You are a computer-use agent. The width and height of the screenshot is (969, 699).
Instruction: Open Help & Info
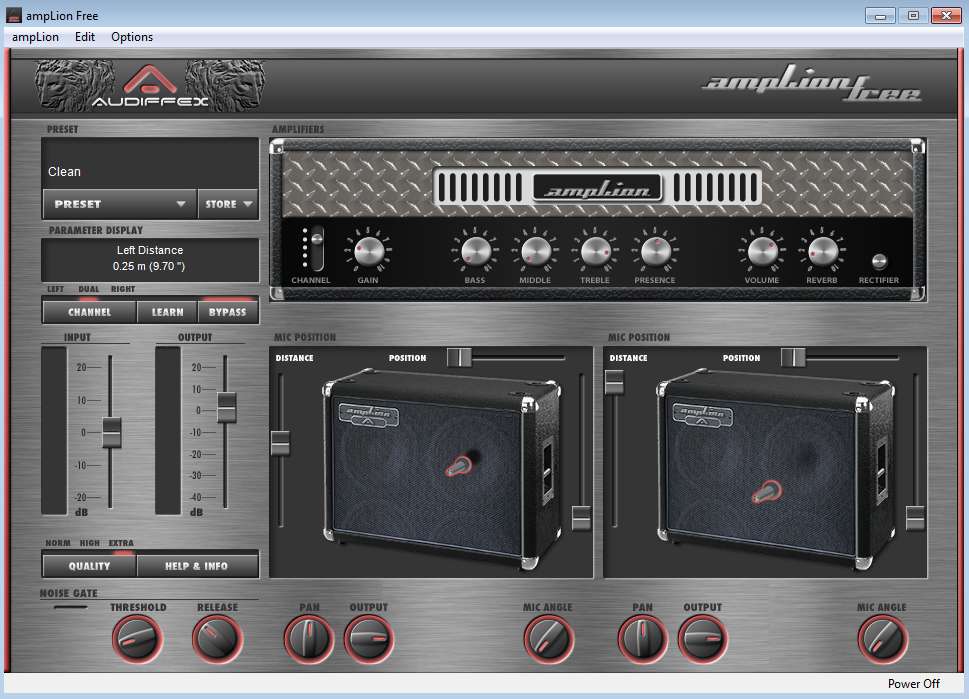point(197,566)
